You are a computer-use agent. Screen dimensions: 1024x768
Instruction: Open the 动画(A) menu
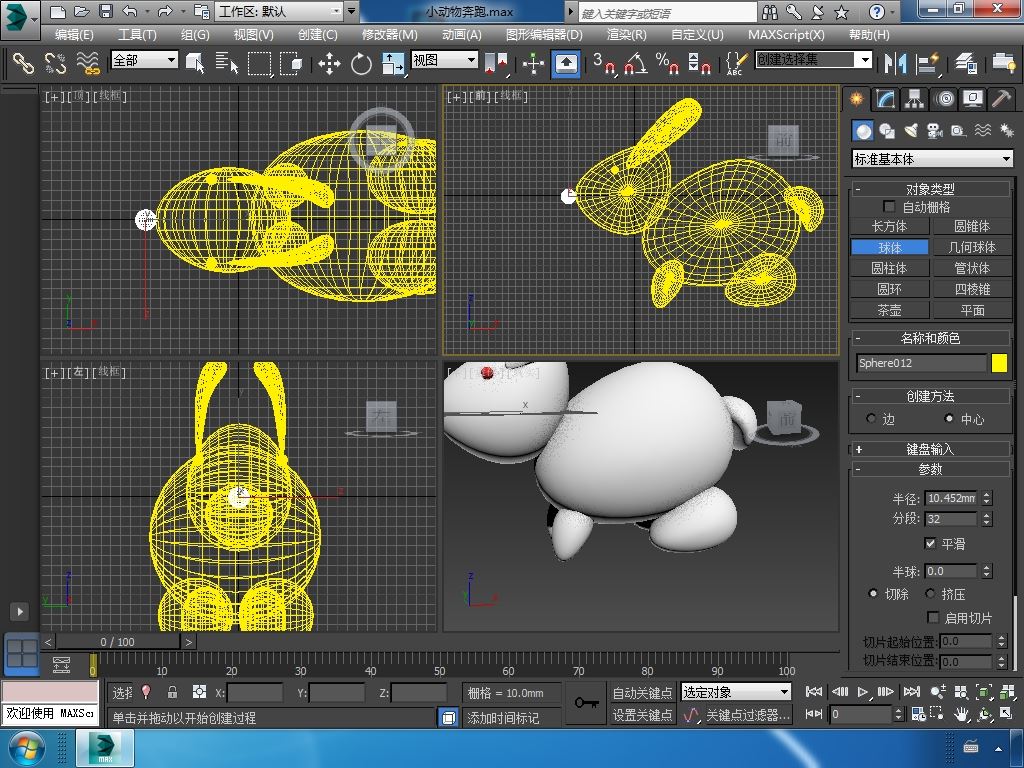462,35
